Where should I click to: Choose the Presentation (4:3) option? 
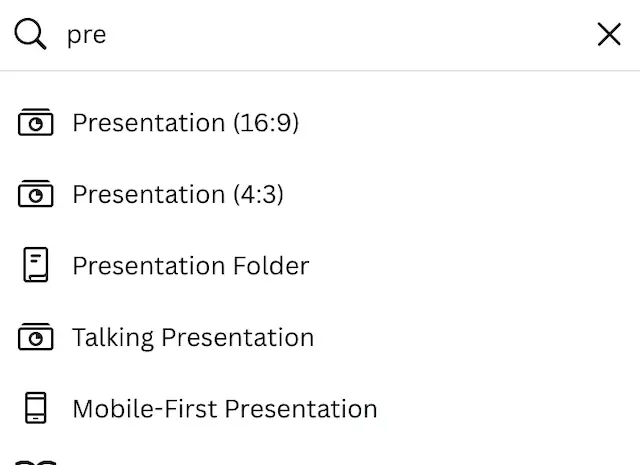tap(320, 194)
